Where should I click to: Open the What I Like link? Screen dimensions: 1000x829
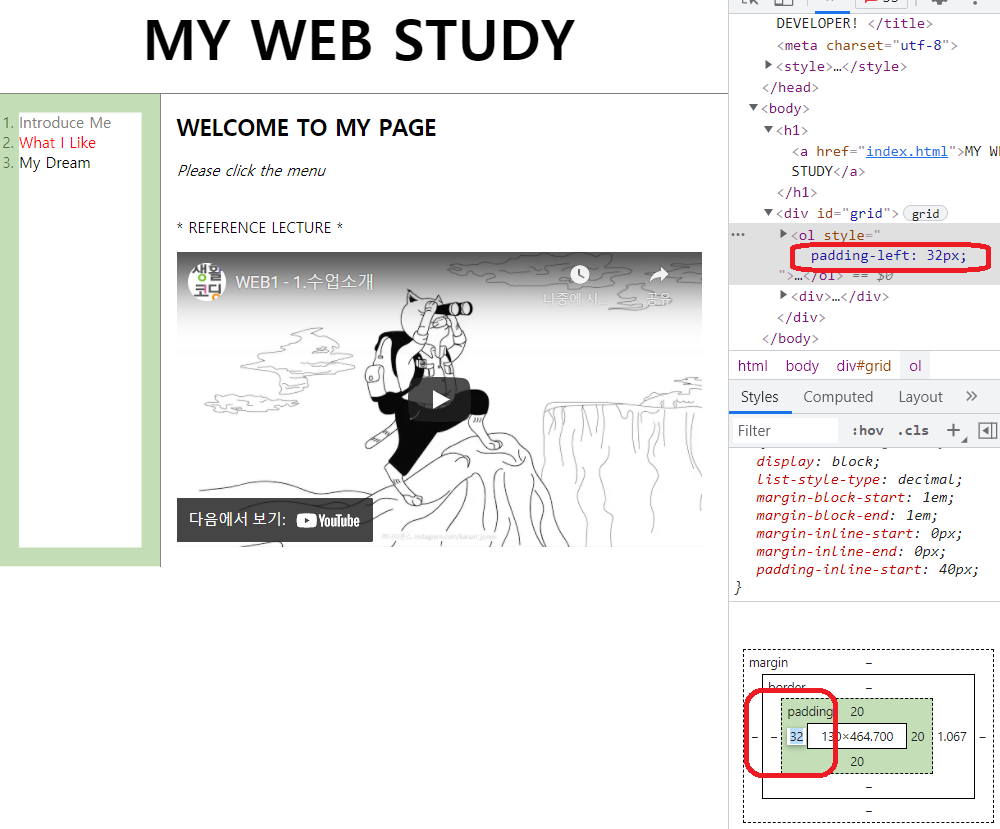[57, 143]
